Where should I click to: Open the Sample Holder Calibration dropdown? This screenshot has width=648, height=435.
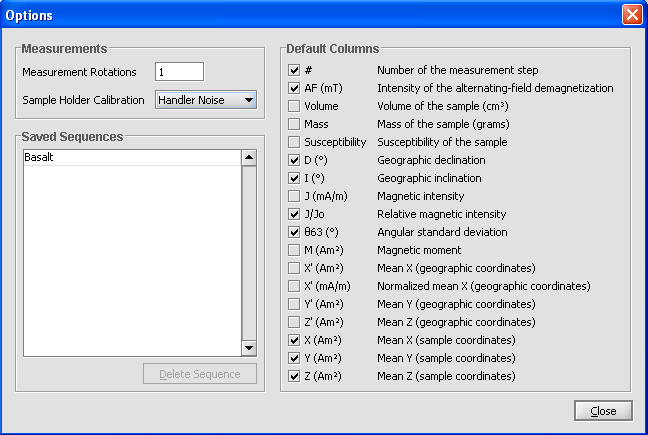pos(206,100)
